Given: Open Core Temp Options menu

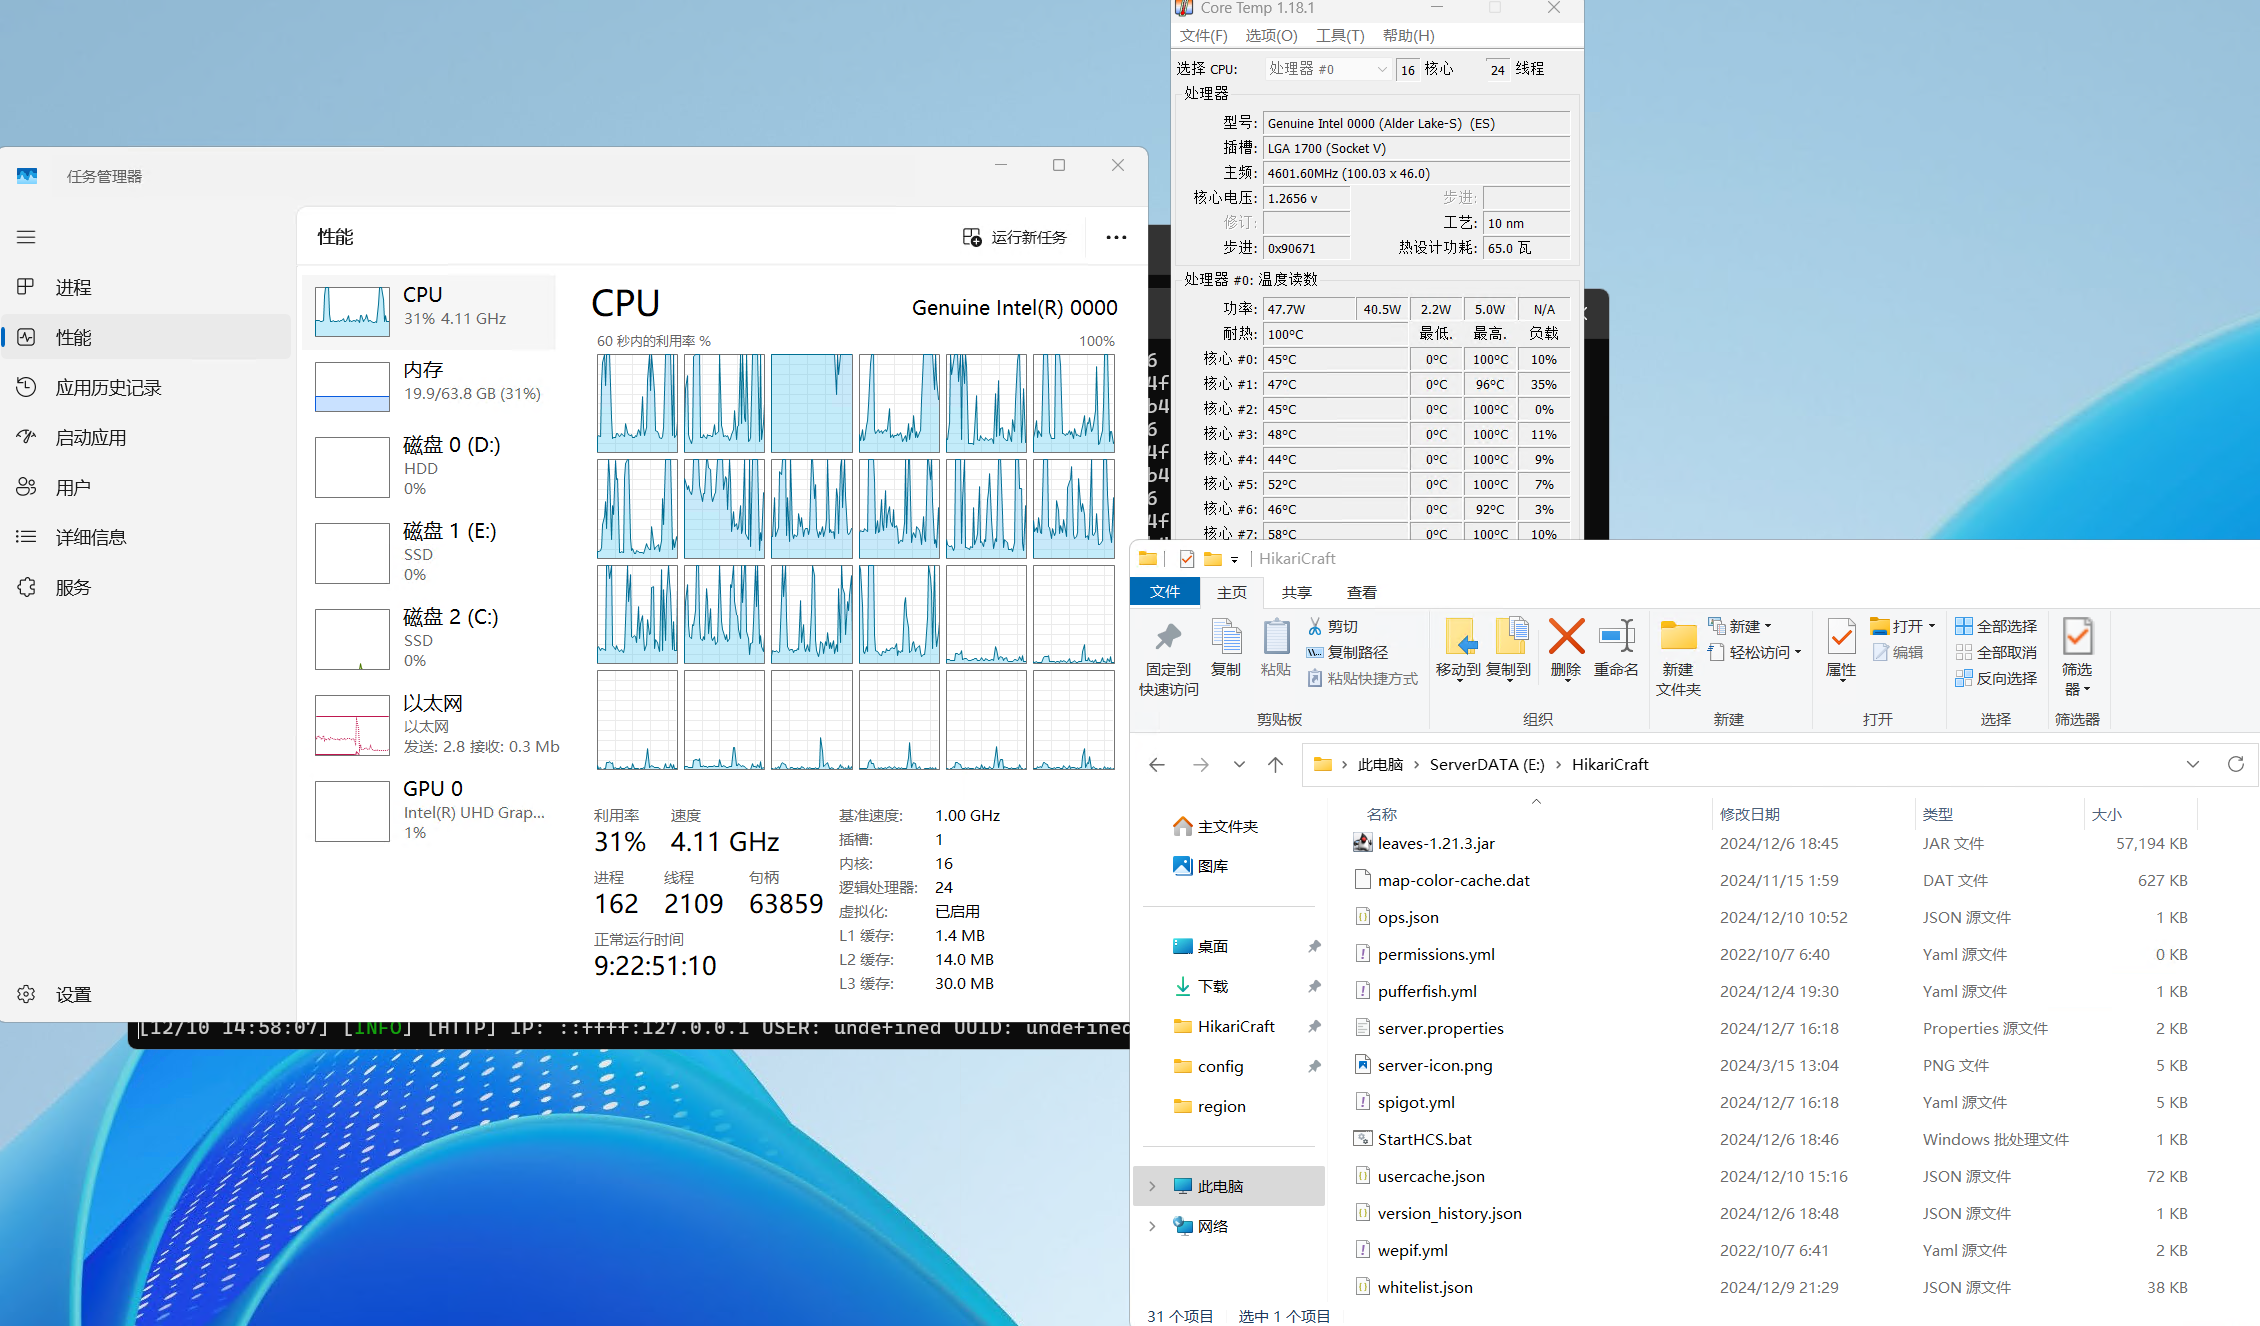Looking at the screenshot, I should point(1270,36).
